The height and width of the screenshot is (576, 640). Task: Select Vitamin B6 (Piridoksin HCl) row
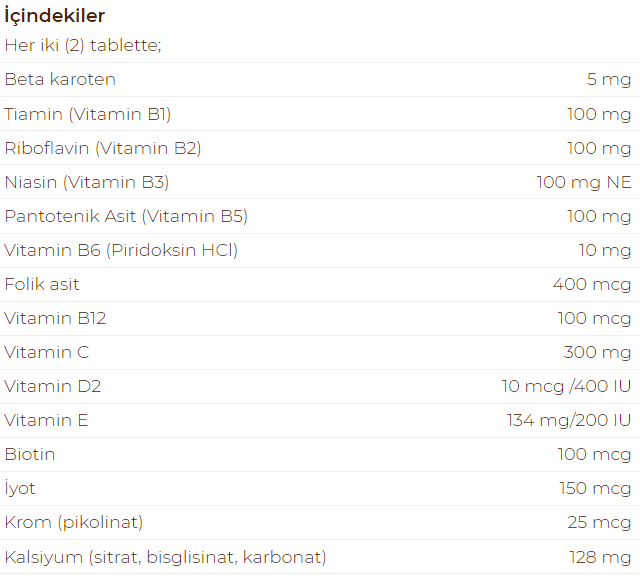point(320,250)
